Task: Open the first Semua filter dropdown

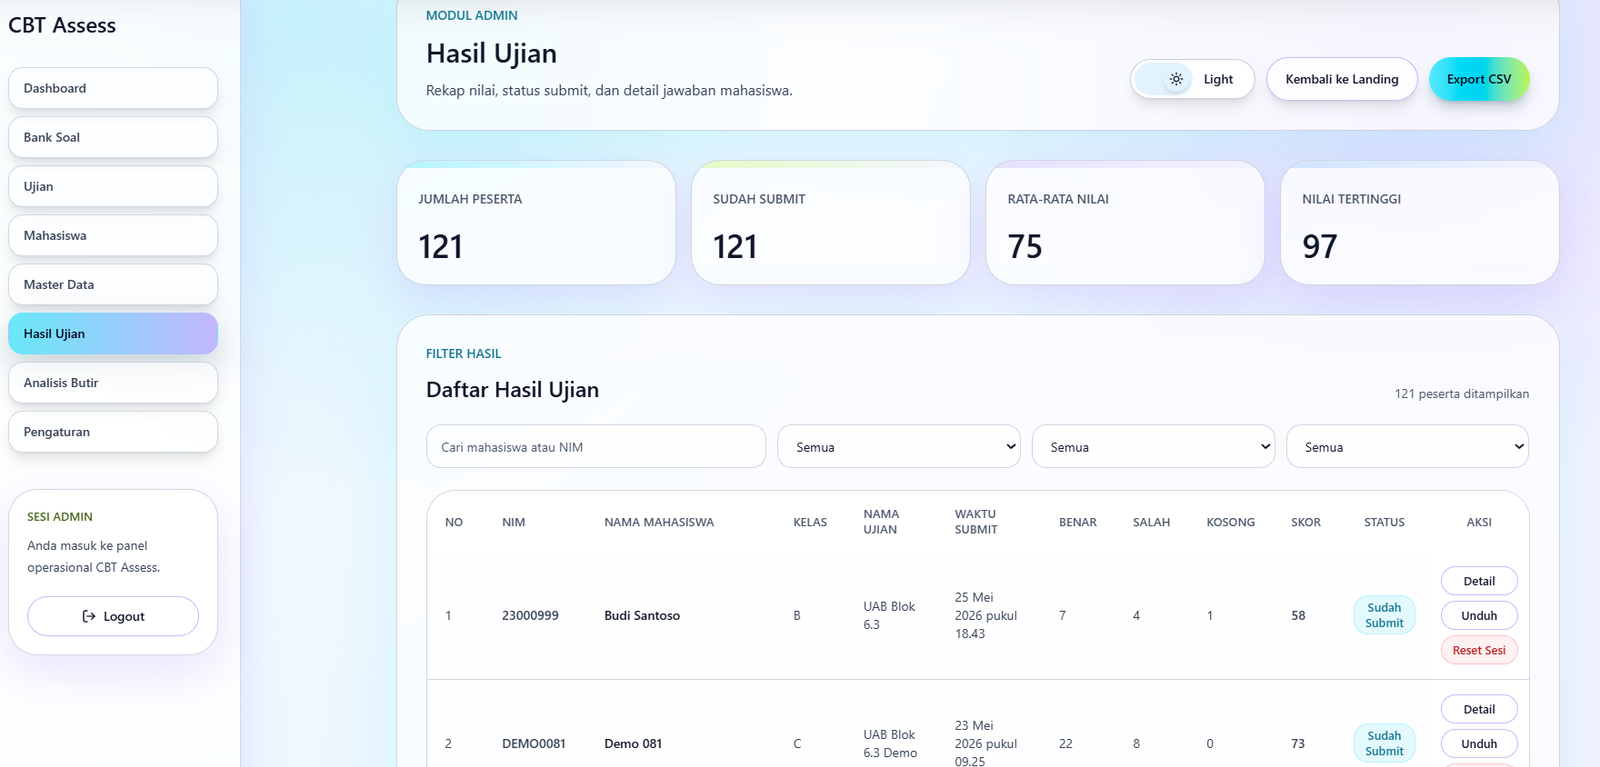Action: [x=899, y=447]
